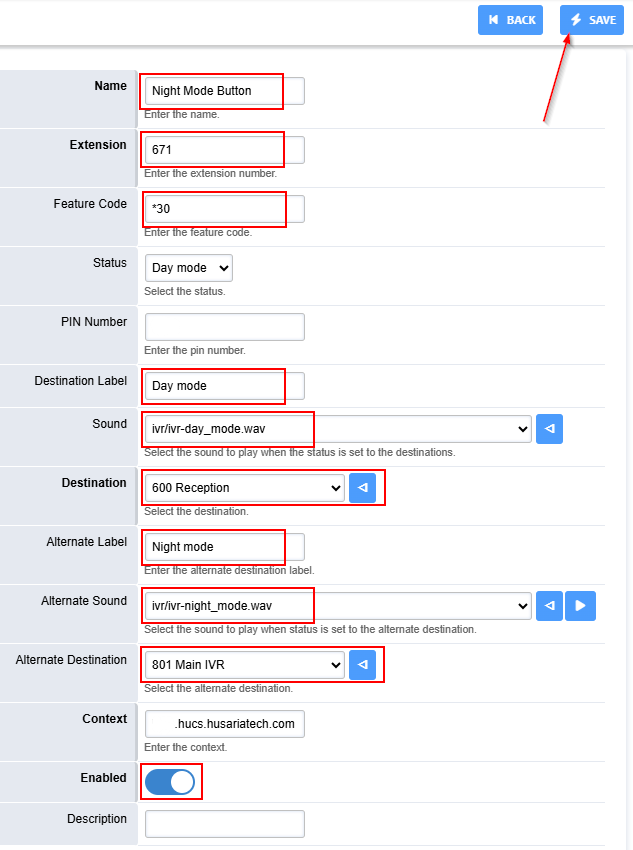Focus the Extension field containing 671
This screenshot has width=633, height=850.
[x=224, y=150]
